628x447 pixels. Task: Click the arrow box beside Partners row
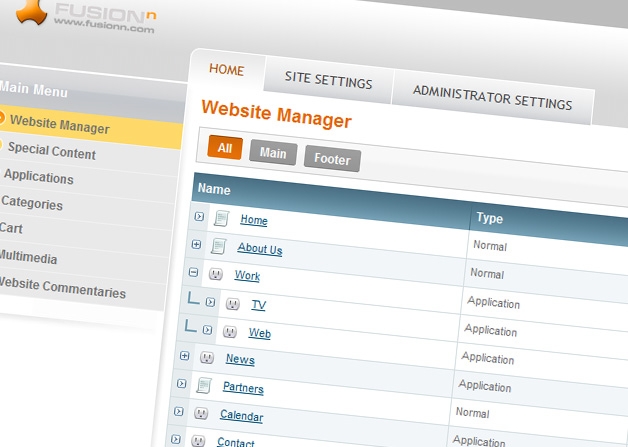coord(181,383)
